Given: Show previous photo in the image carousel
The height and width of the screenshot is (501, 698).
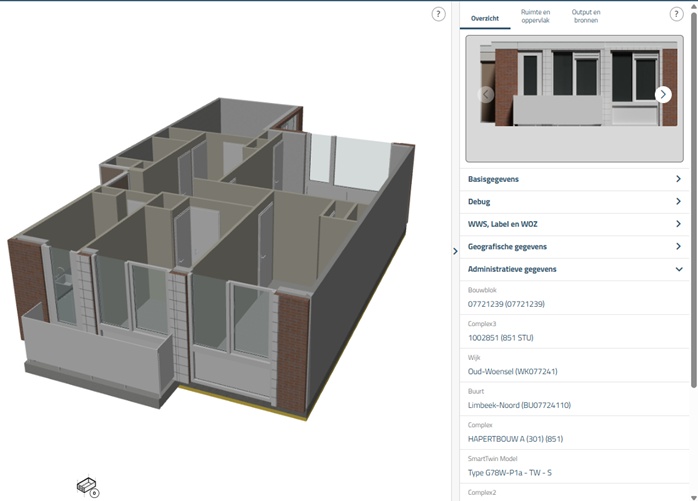Looking at the screenshot, I should [x=487, y=94].
